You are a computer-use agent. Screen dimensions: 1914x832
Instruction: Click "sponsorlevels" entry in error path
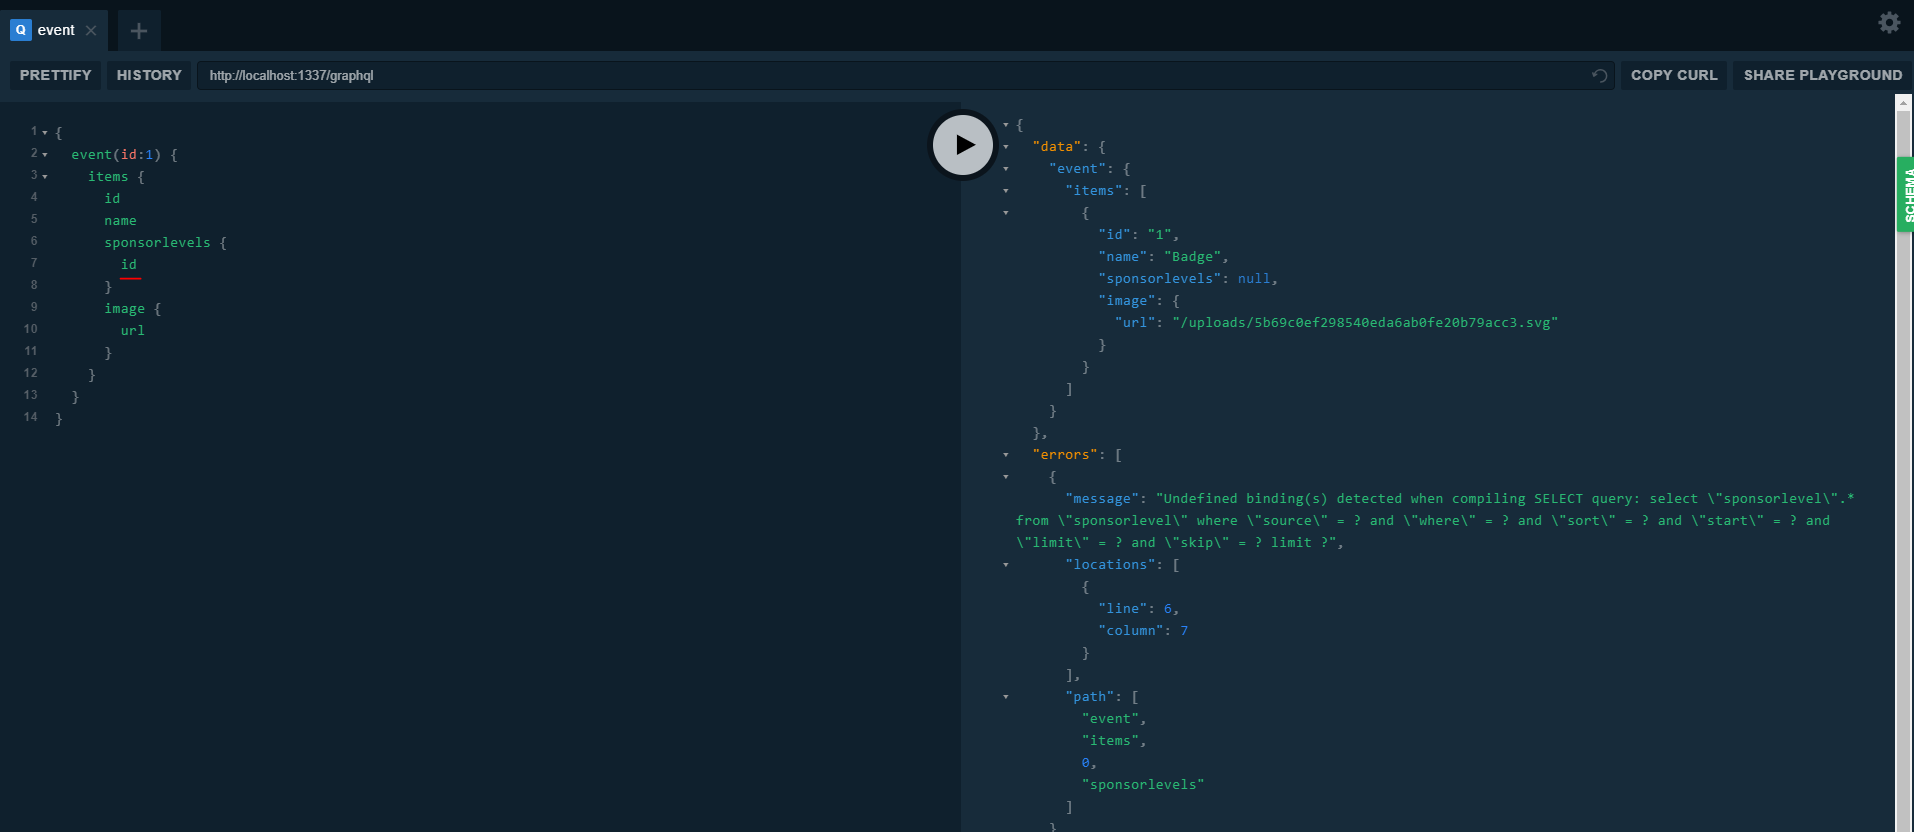tap(1142, 785)
